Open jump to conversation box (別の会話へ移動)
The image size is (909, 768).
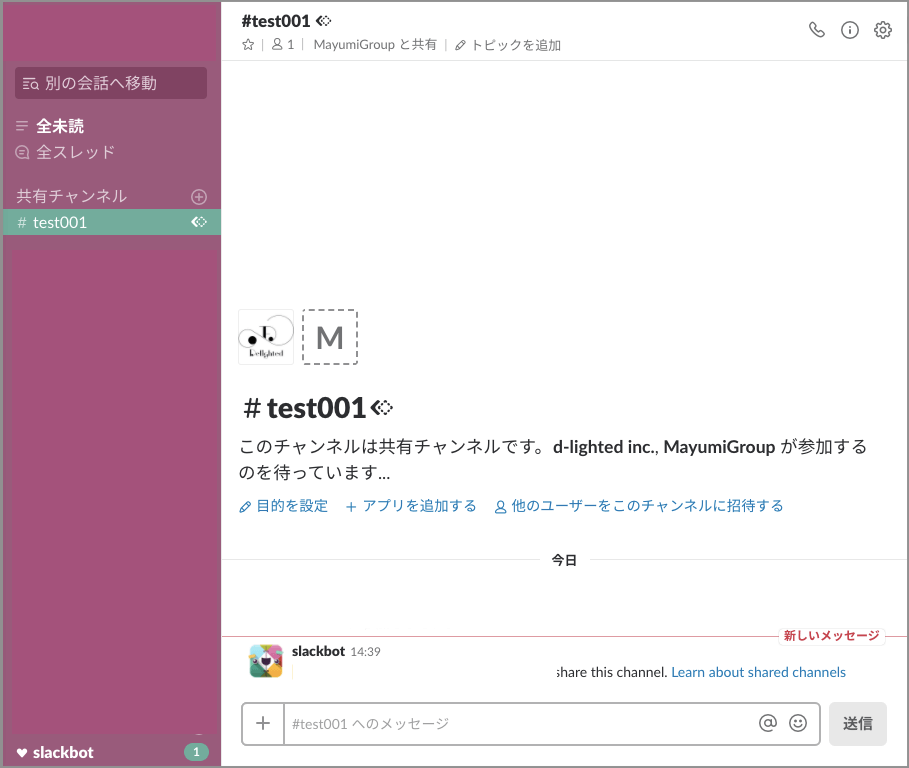(x=111, y=83)
